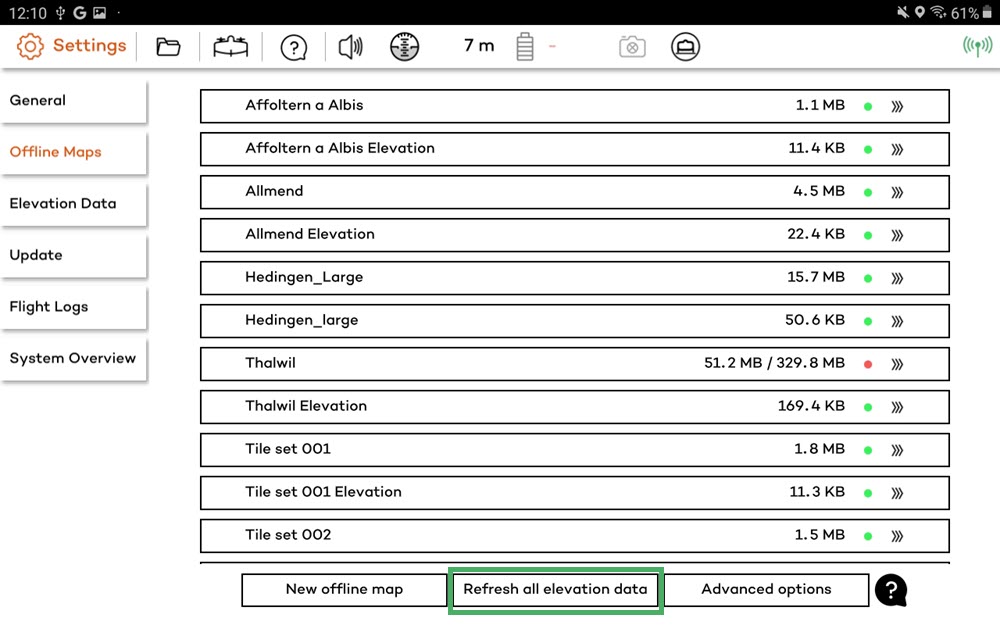Image resolution: width=1000 pixels, height=625 pixels.
Task: Expand the chevron for Affoltern a Albis
Action: [899, 106]
